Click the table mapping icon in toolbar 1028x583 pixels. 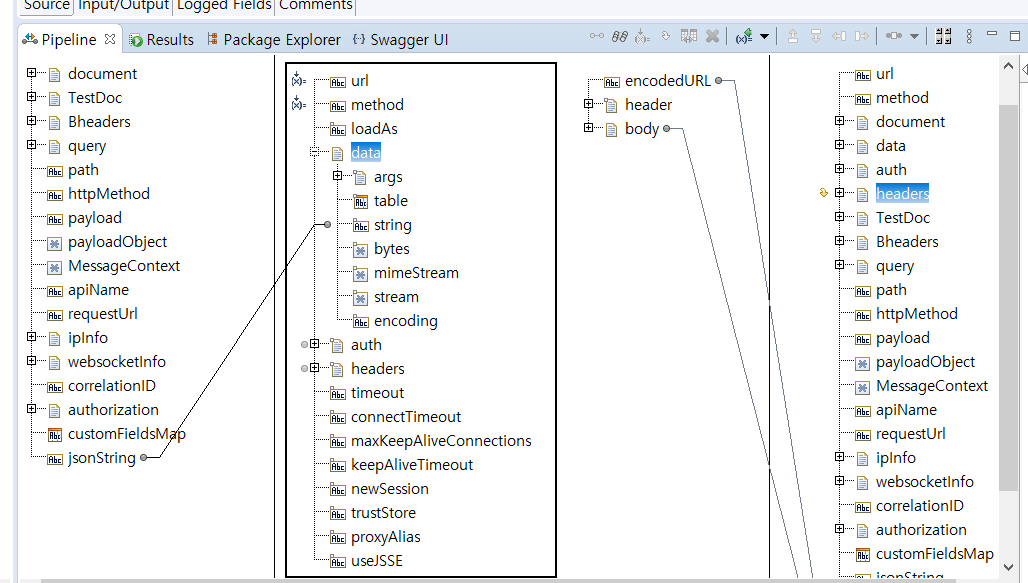pyautogui.click(x=689, y=37)
